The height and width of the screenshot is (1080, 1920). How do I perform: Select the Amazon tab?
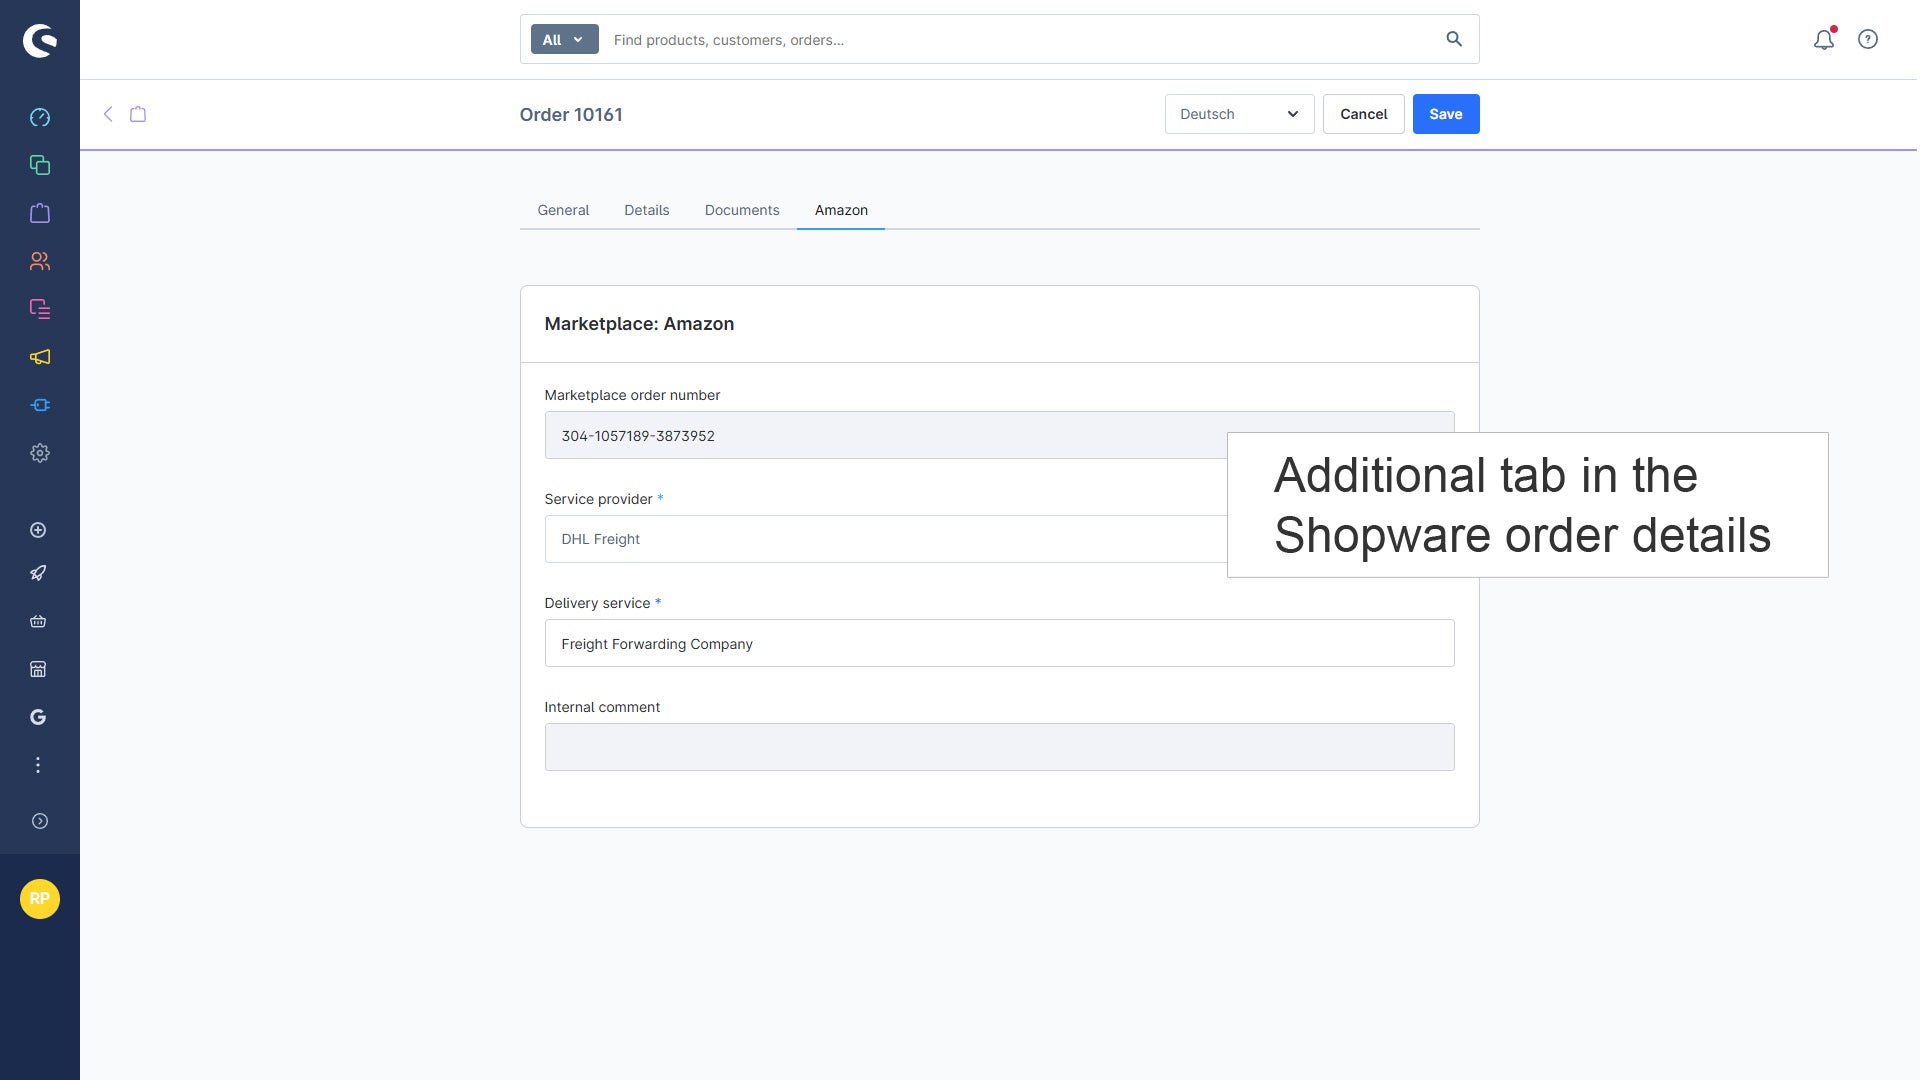pyautogui.click(x=841, y=210)
